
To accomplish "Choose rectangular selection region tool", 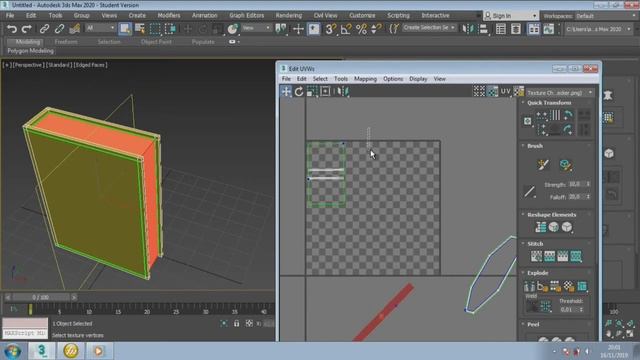I will (x=155, y=29).
